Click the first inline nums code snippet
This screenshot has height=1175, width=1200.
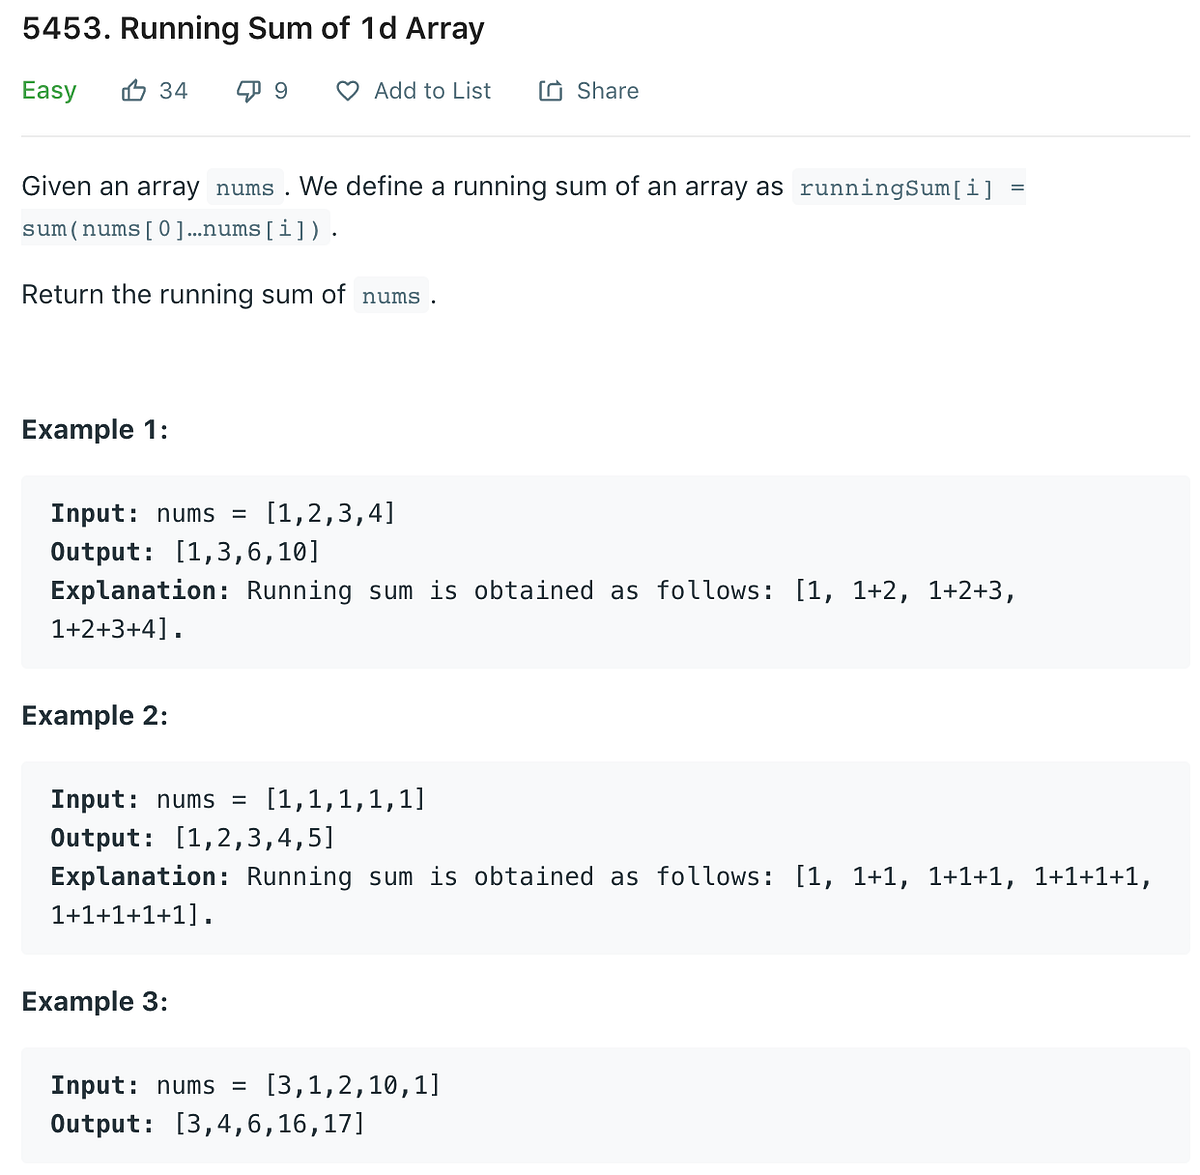pos(245,188)
